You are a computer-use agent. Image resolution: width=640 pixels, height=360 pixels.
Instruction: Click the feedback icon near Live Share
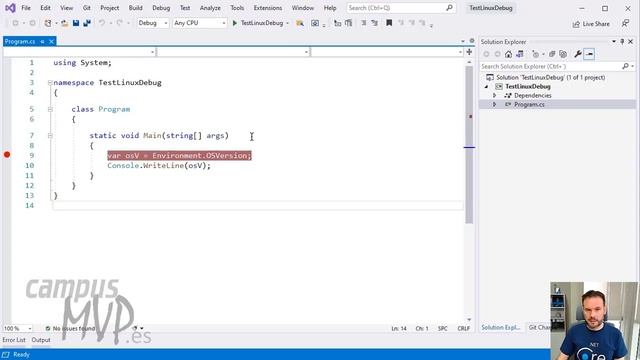tap(625, 24)
